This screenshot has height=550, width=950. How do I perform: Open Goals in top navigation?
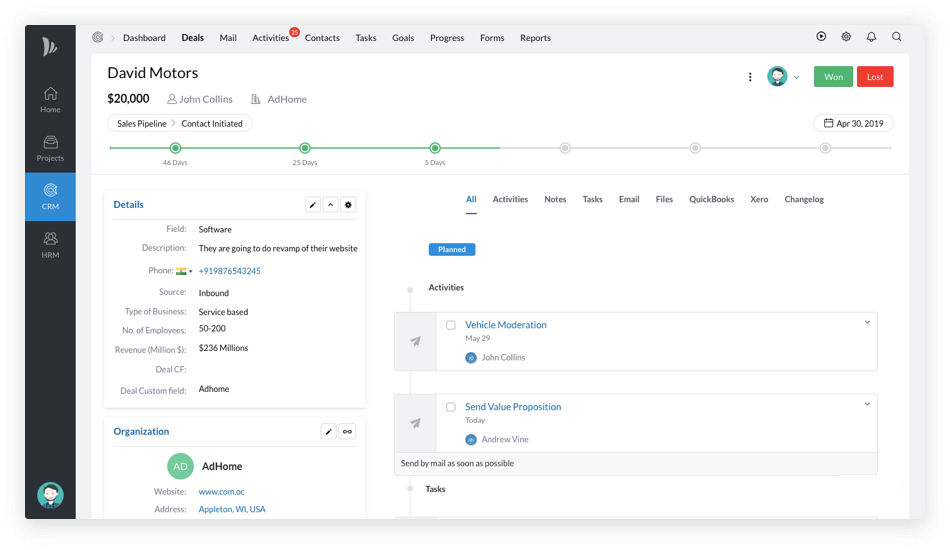click(x=403, y=38)
